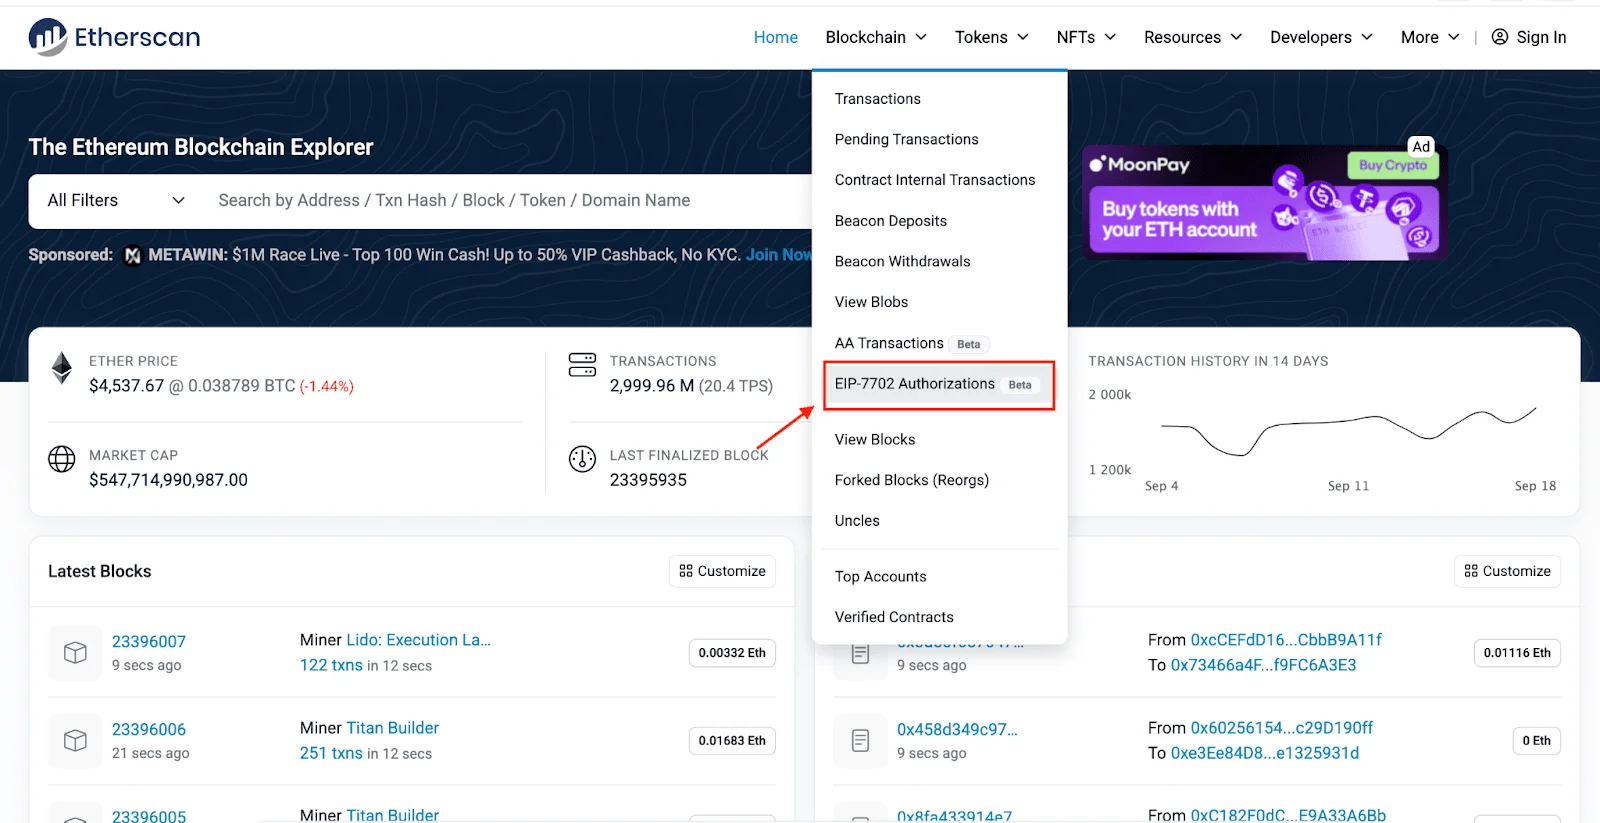Open AA Transactions Beta

click(911, 343)
